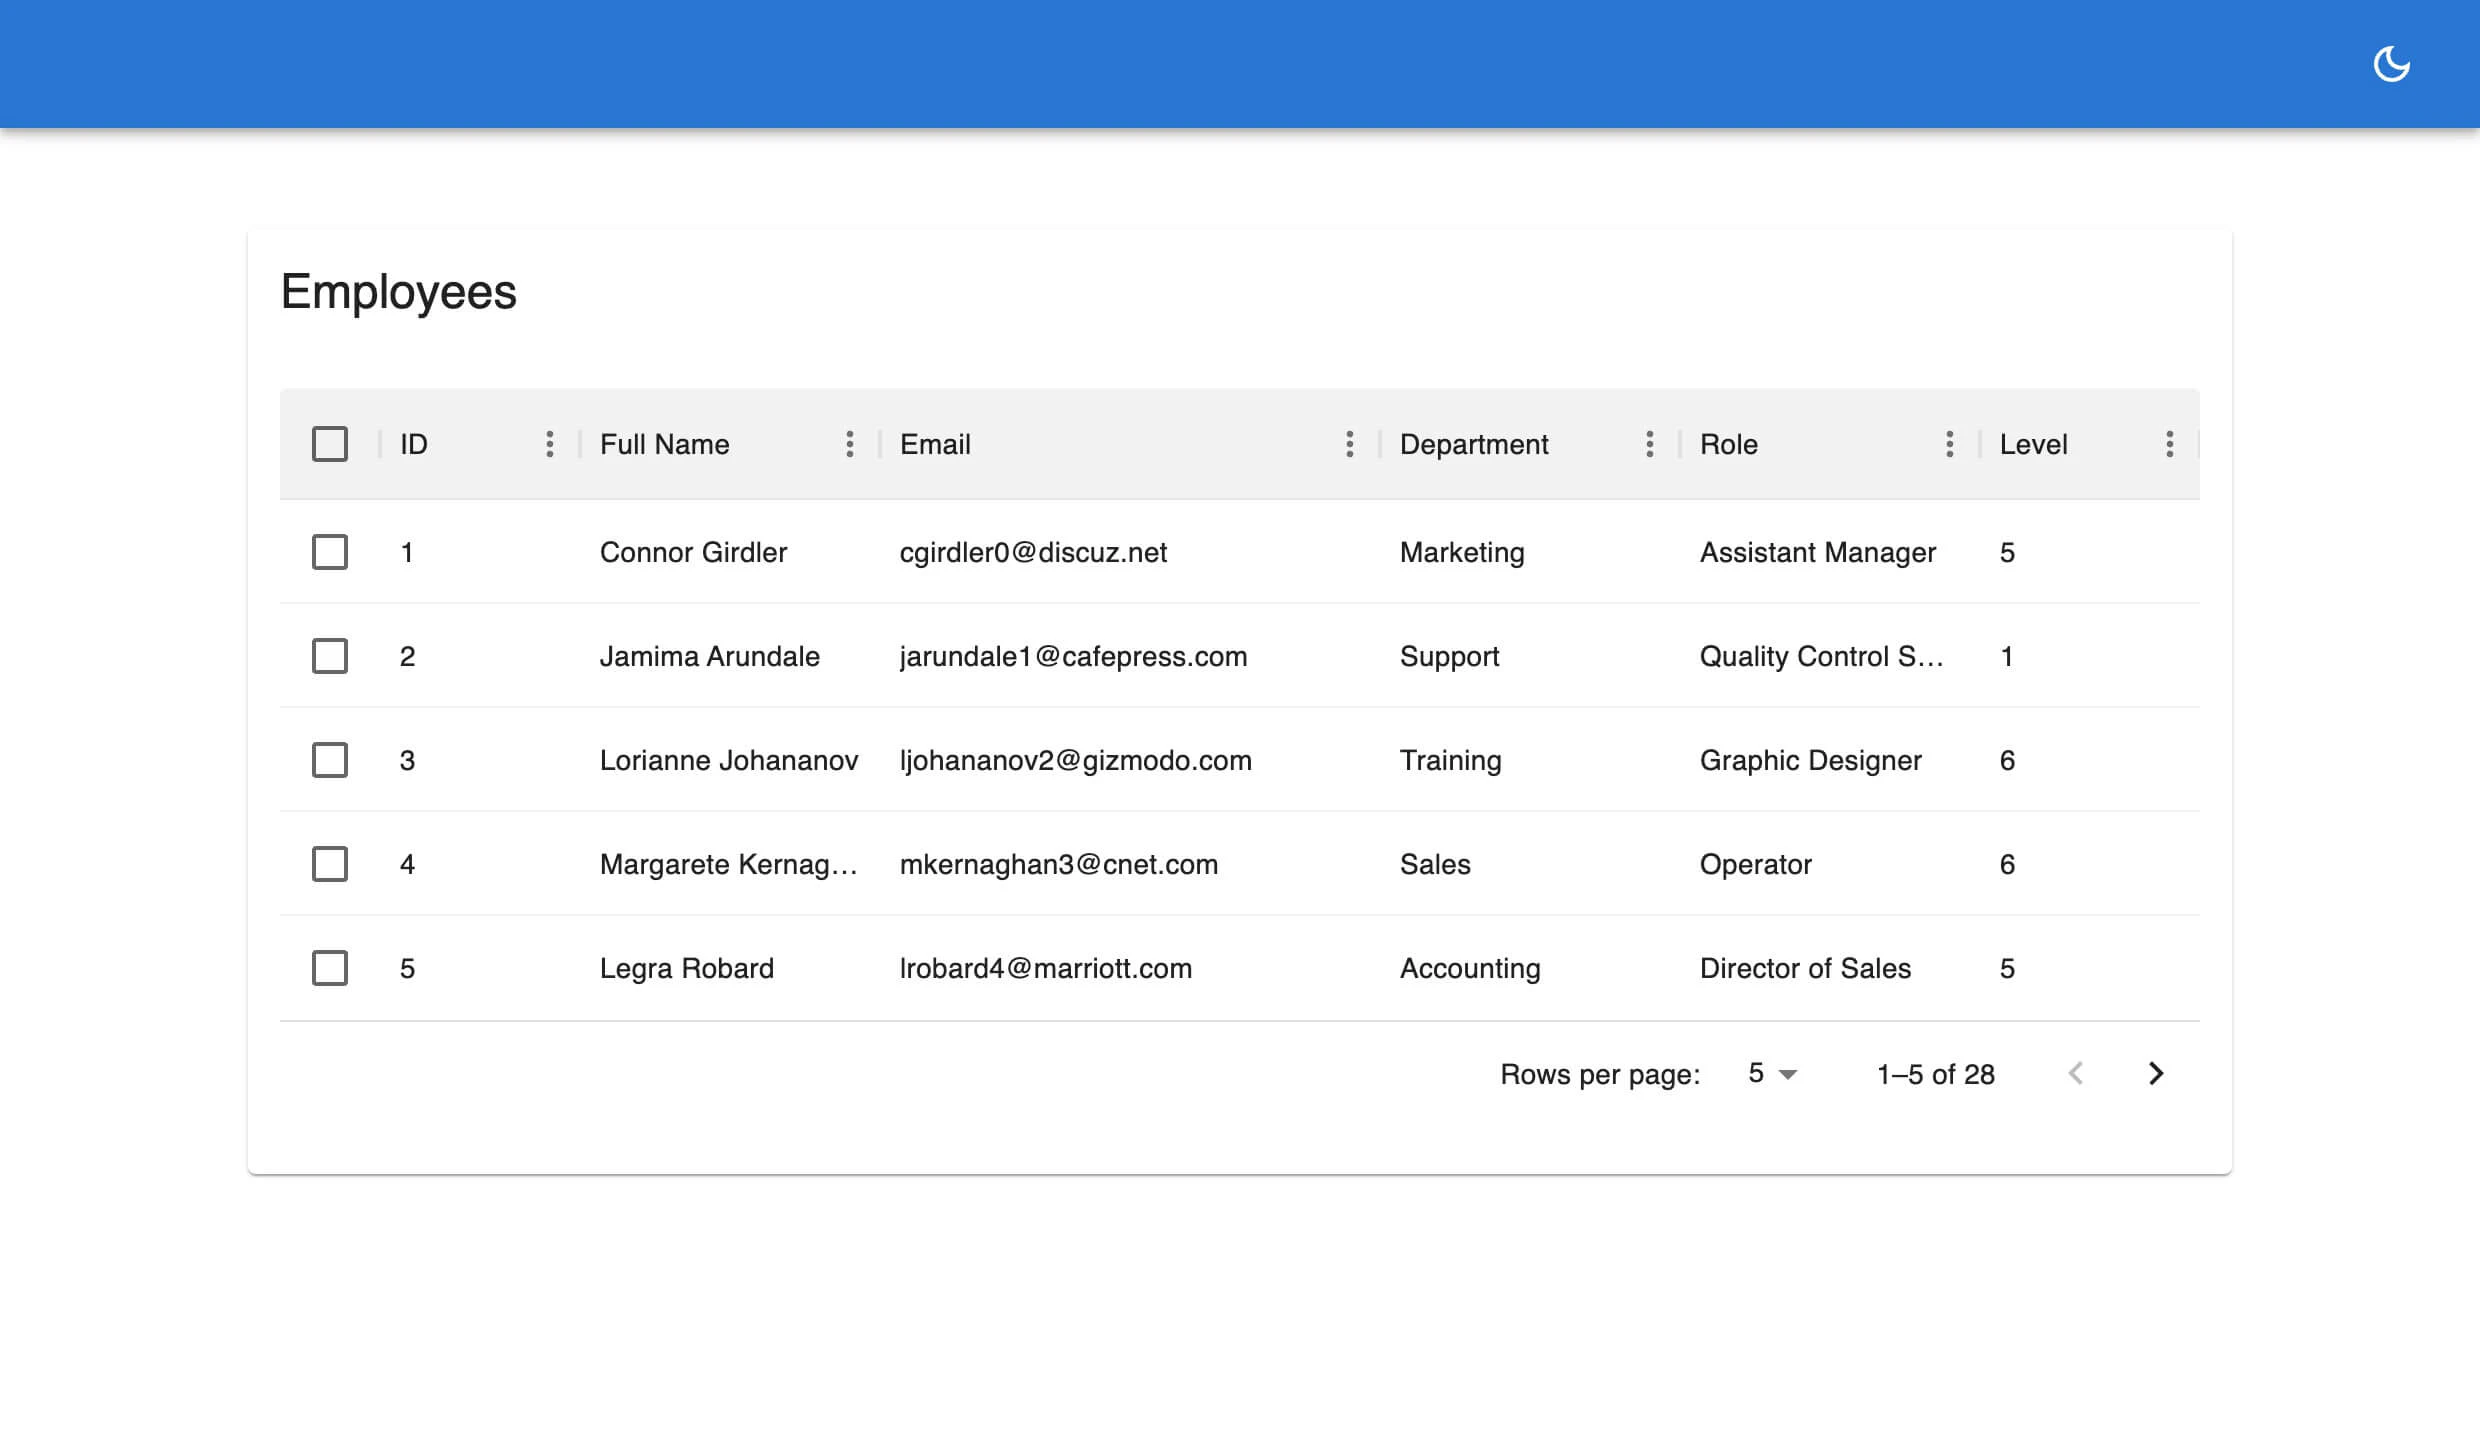The image size is (2480, 1440).
Task: Click the previous page arrow
Action: coord(2077,1073)
